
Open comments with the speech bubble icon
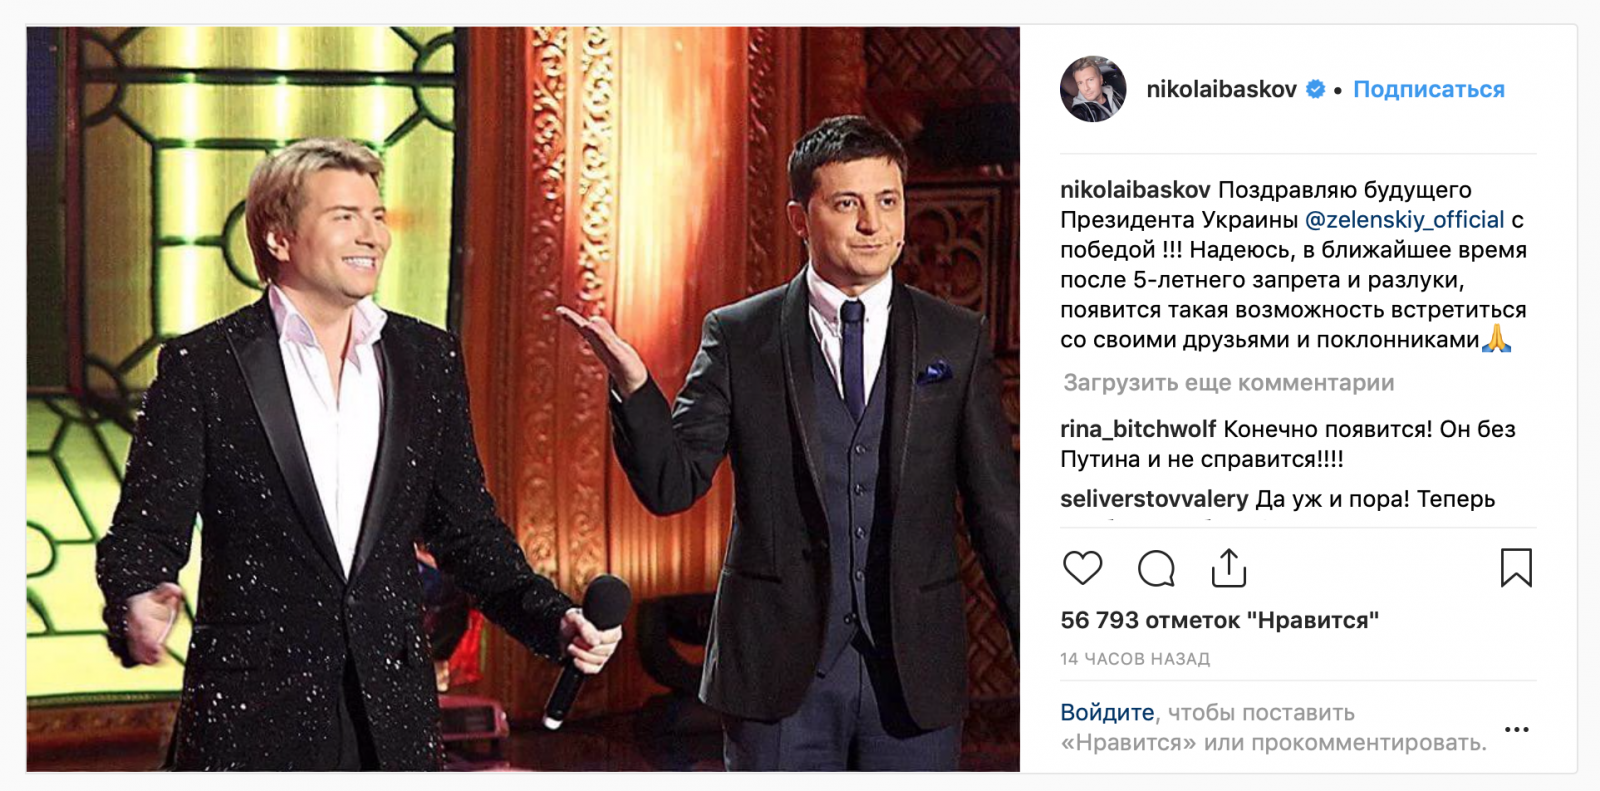1156,568
